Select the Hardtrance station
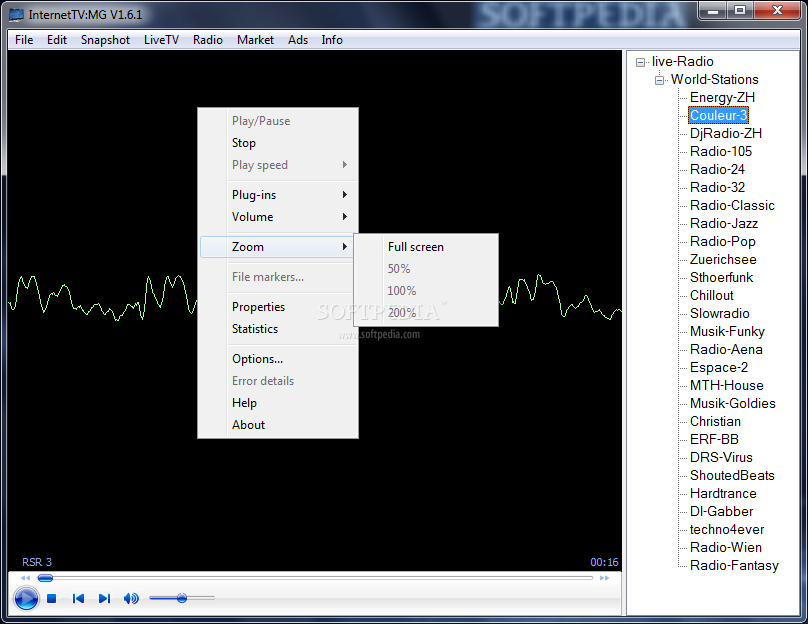The width and height of the screenshot is (808, 624). coord(723,494)
